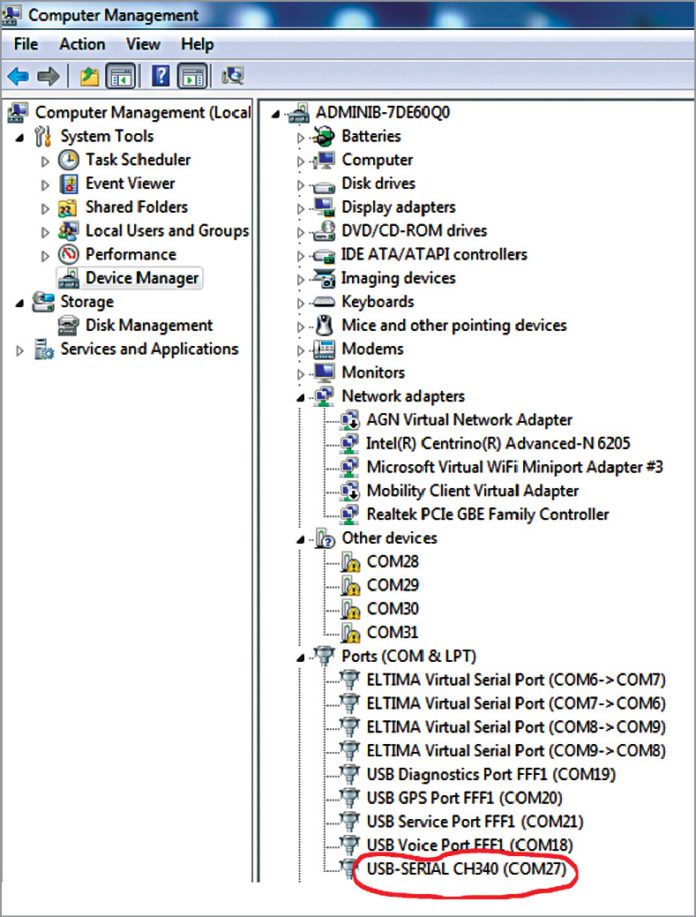
Task: Collapse the Network adapters category
Action: [301, 397]
